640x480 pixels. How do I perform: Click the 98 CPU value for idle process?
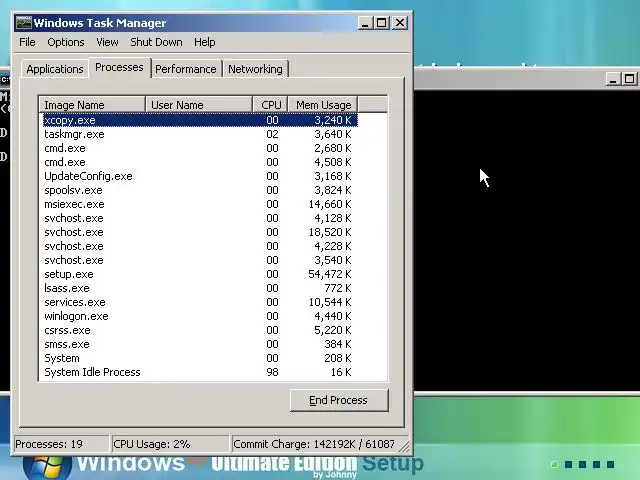(x=272, y=372)
